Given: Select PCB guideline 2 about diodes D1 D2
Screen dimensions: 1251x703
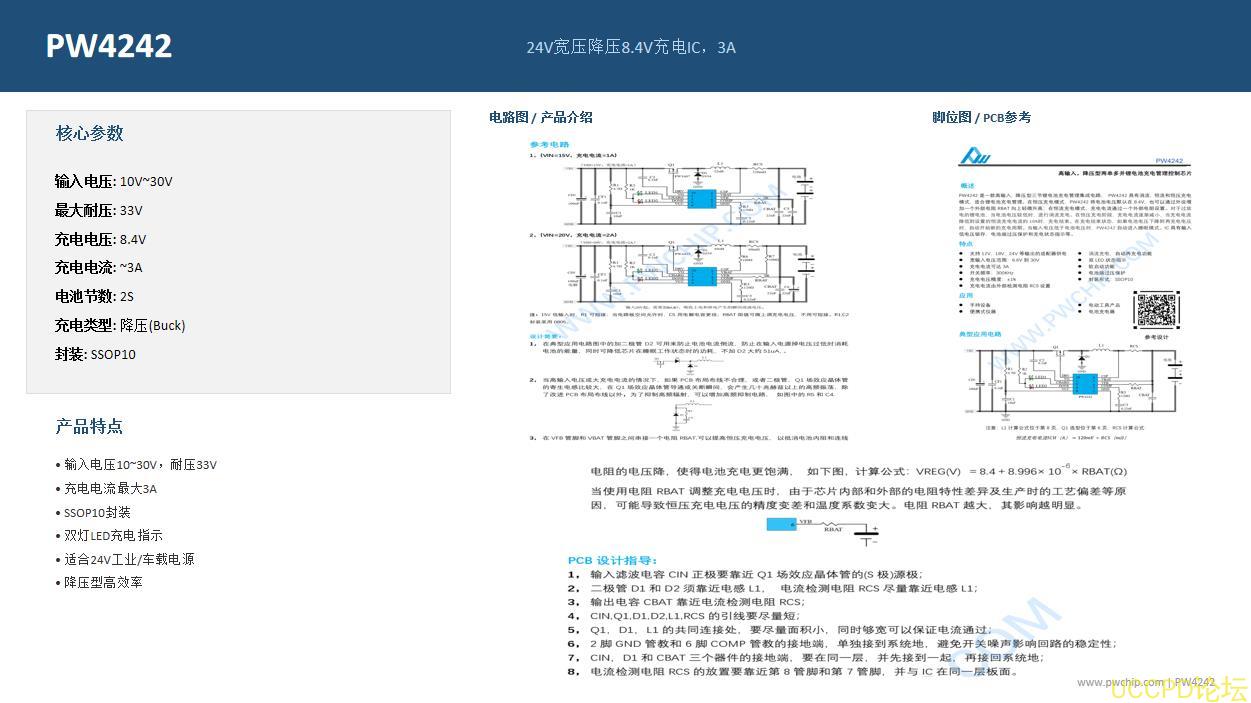Looking at the screenshot, I should click(x=773, y=588).
